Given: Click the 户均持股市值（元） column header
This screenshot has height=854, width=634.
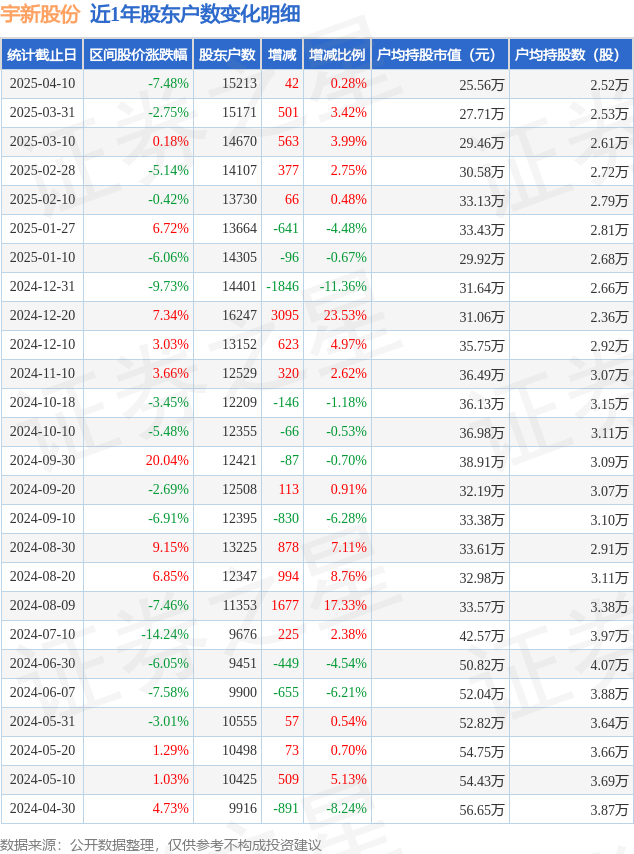Looking at the screenshot, I should (440, 54).
